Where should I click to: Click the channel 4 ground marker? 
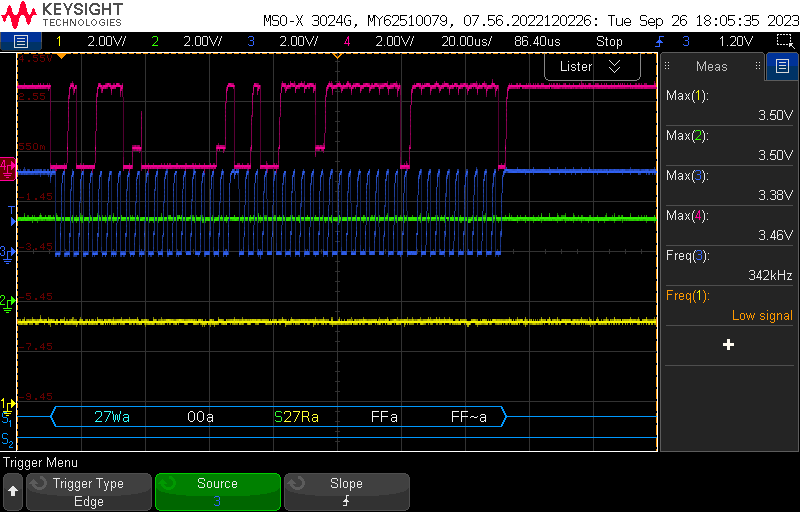8,169
